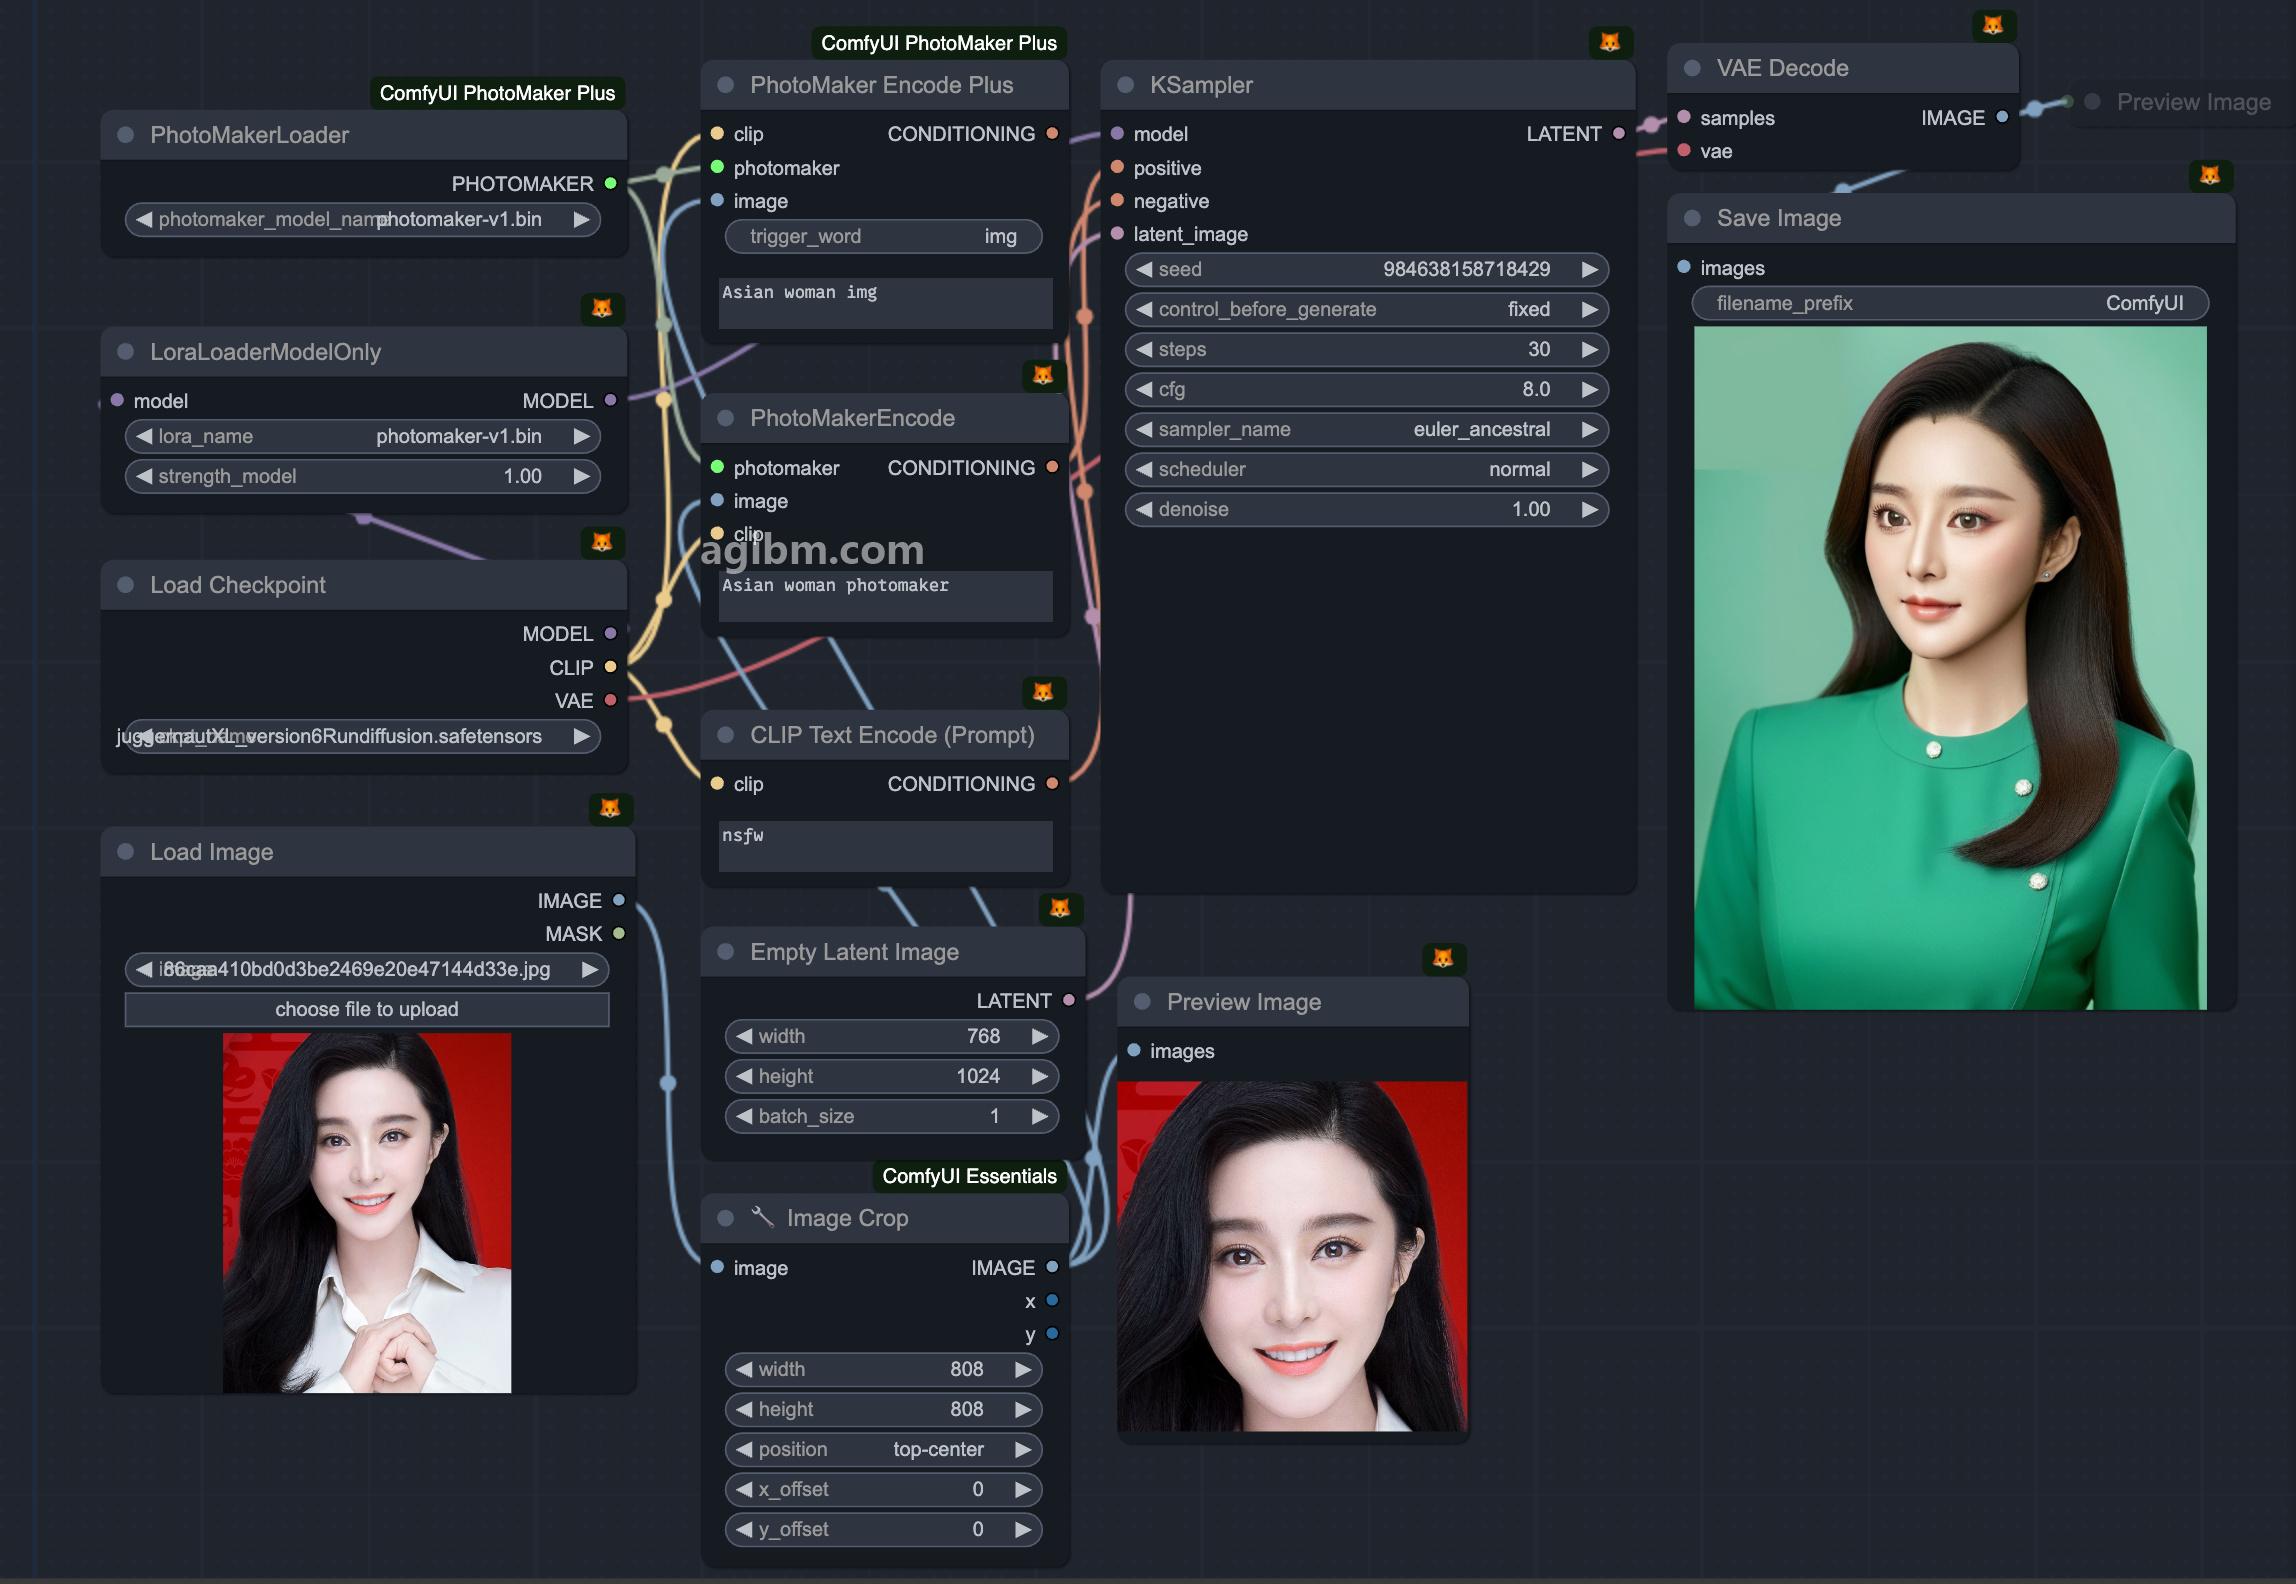Decrease y_offset value arrow
Viewport: 2296px width, 1584px height.
[x=744, y=1529]
